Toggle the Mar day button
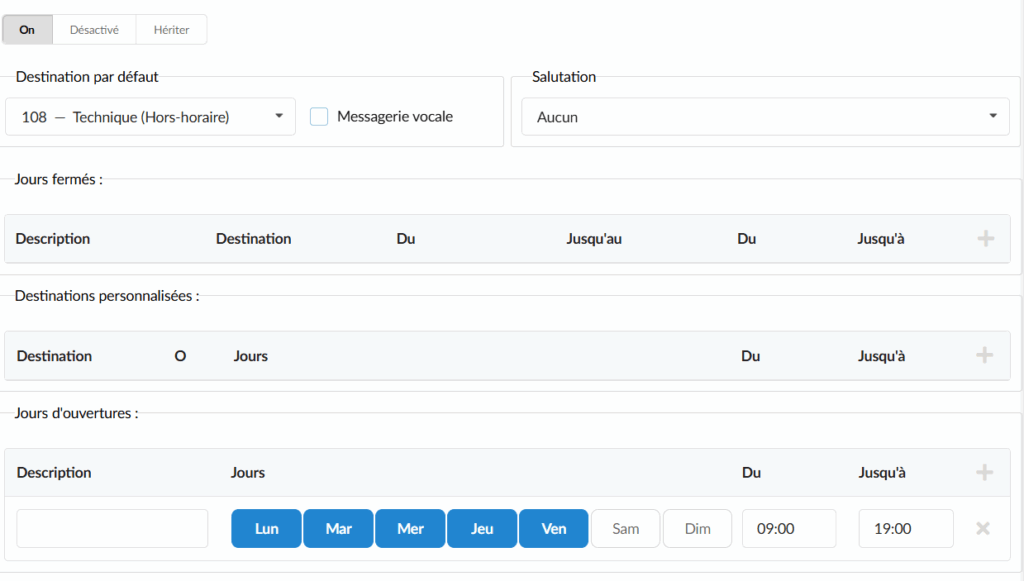Screen dimensions: 1024x581 coord(338,528)
